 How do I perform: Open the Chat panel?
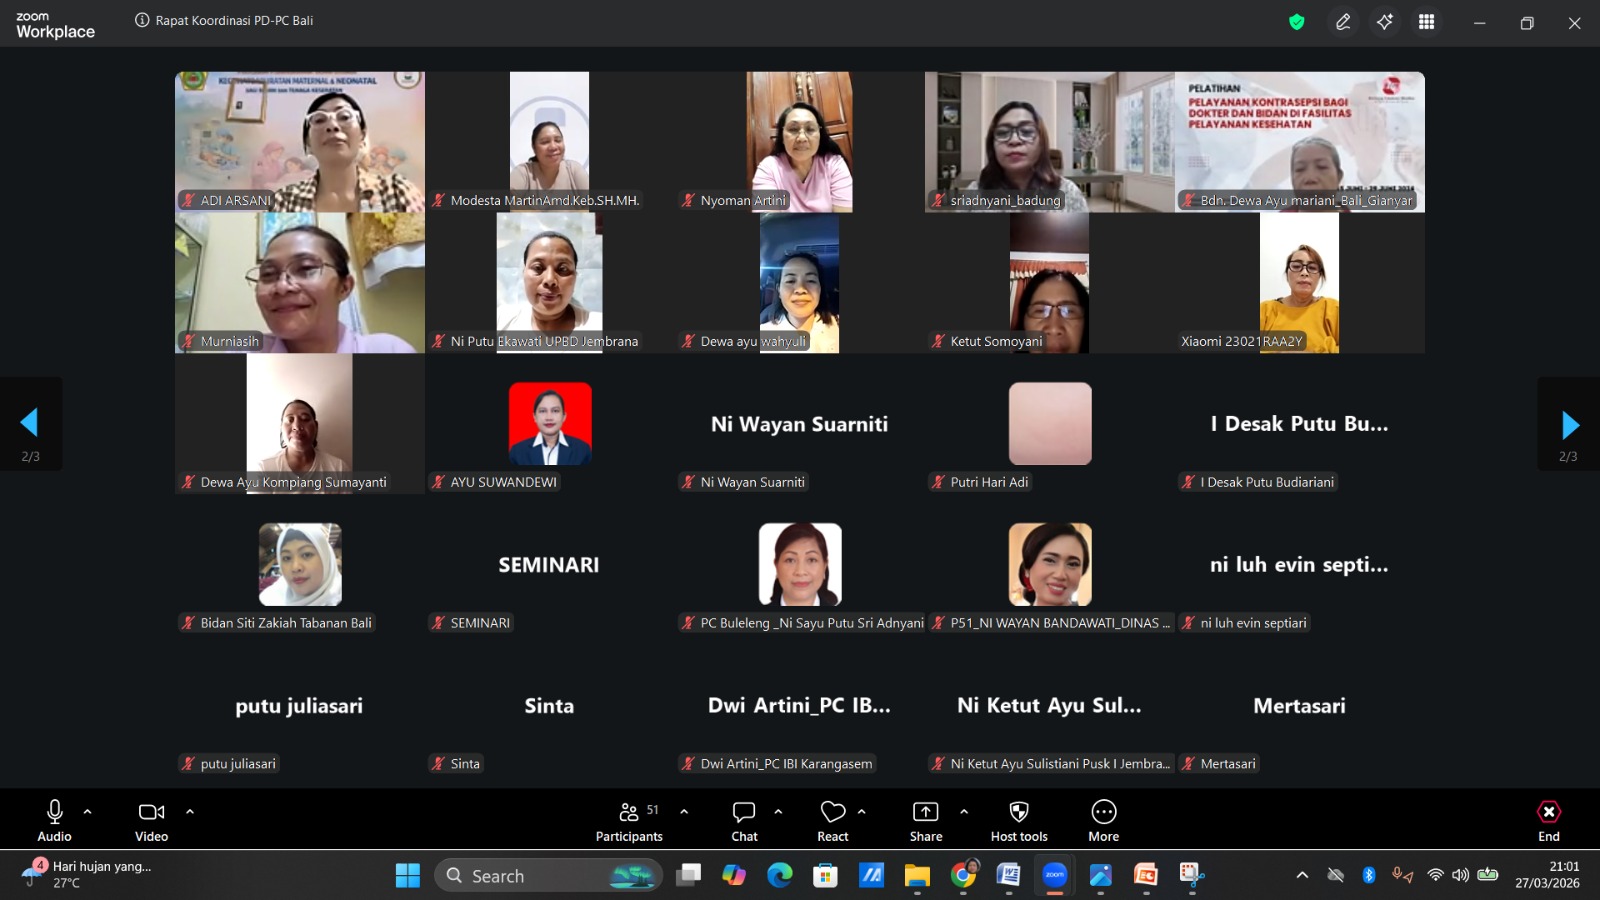pos(744,820)
